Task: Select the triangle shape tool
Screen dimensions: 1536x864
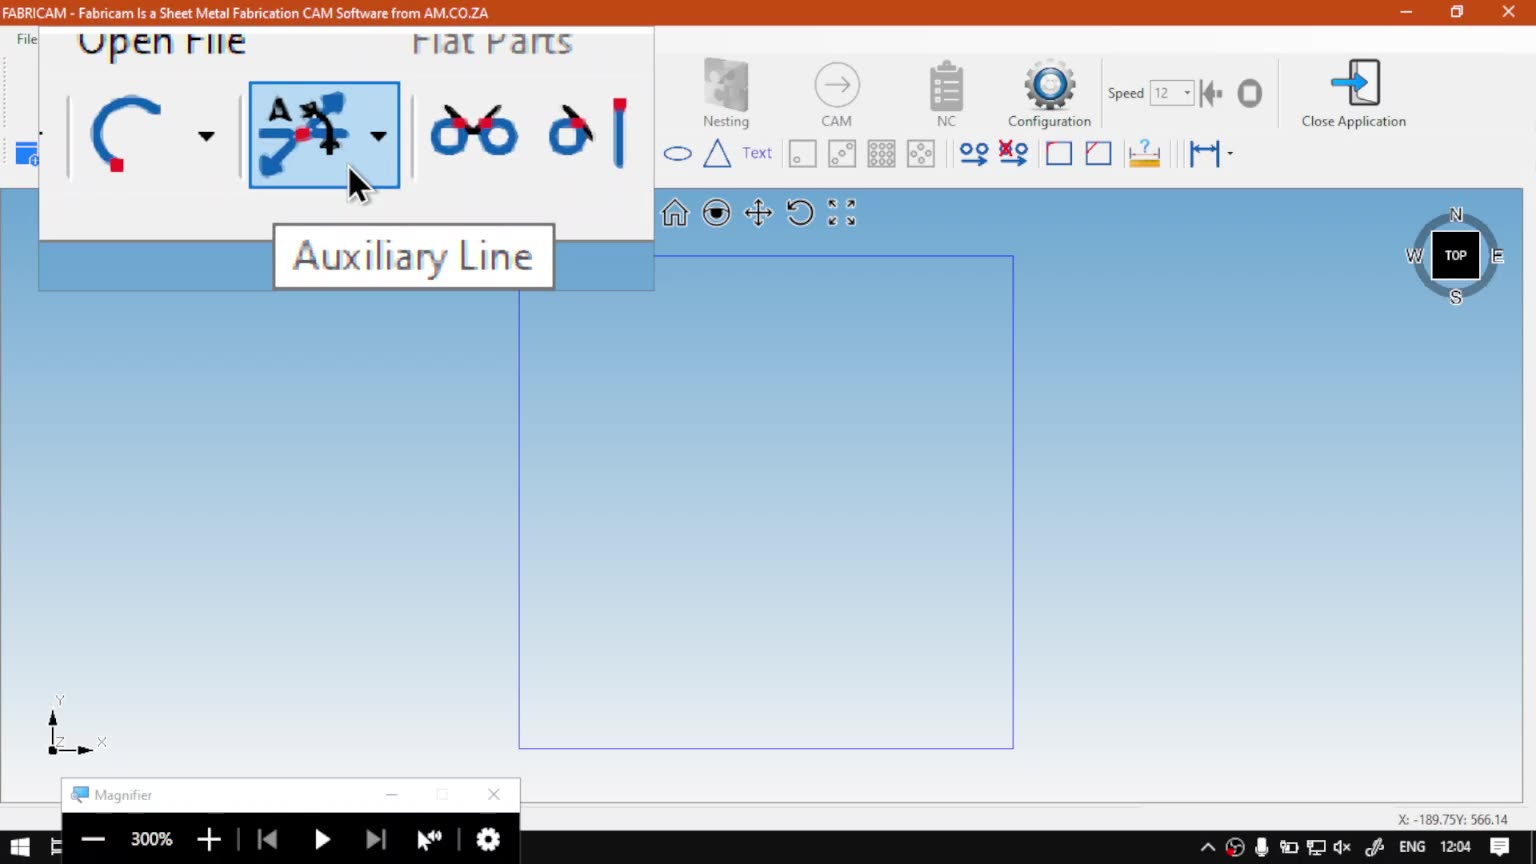Action: coord(717,154)
